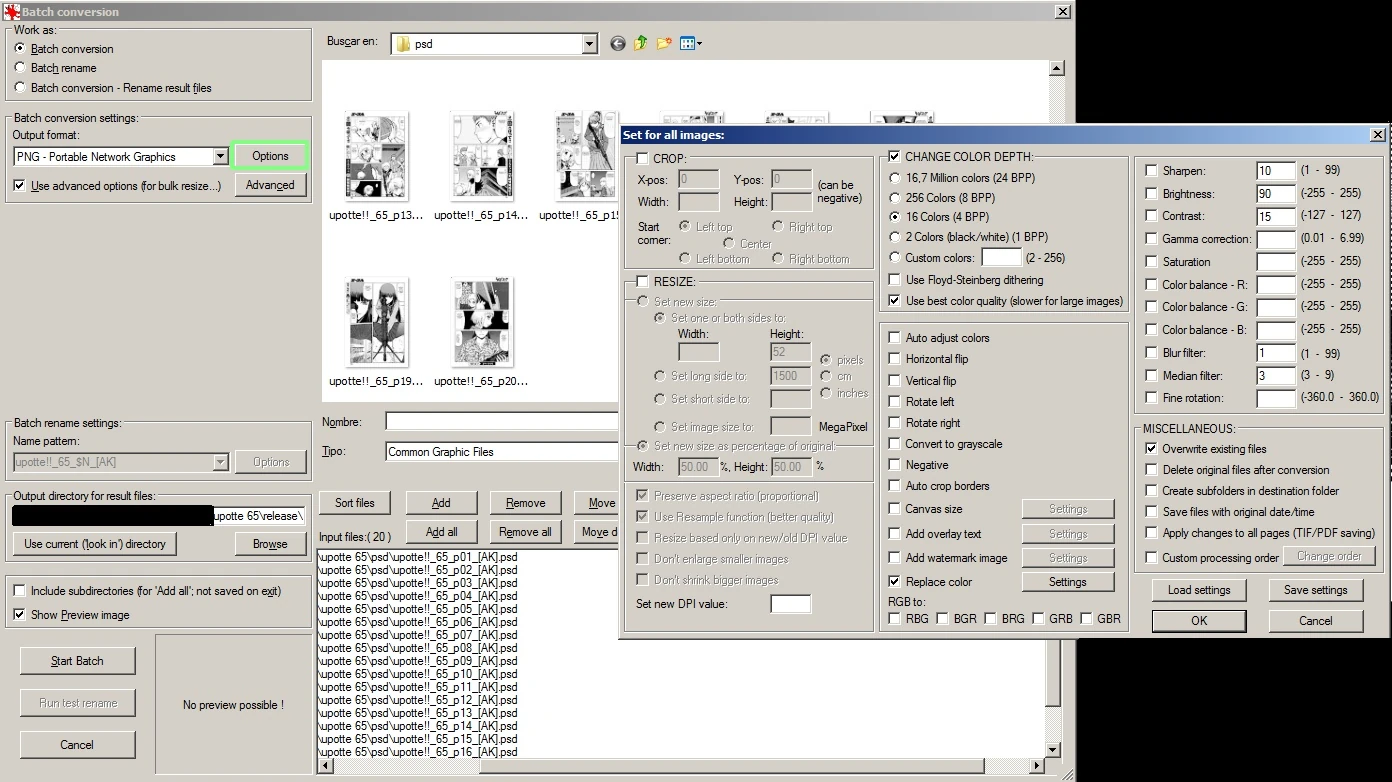Enable Floyd-Steinberg dithering
The image size is (1392, 782).
point(895,280)
